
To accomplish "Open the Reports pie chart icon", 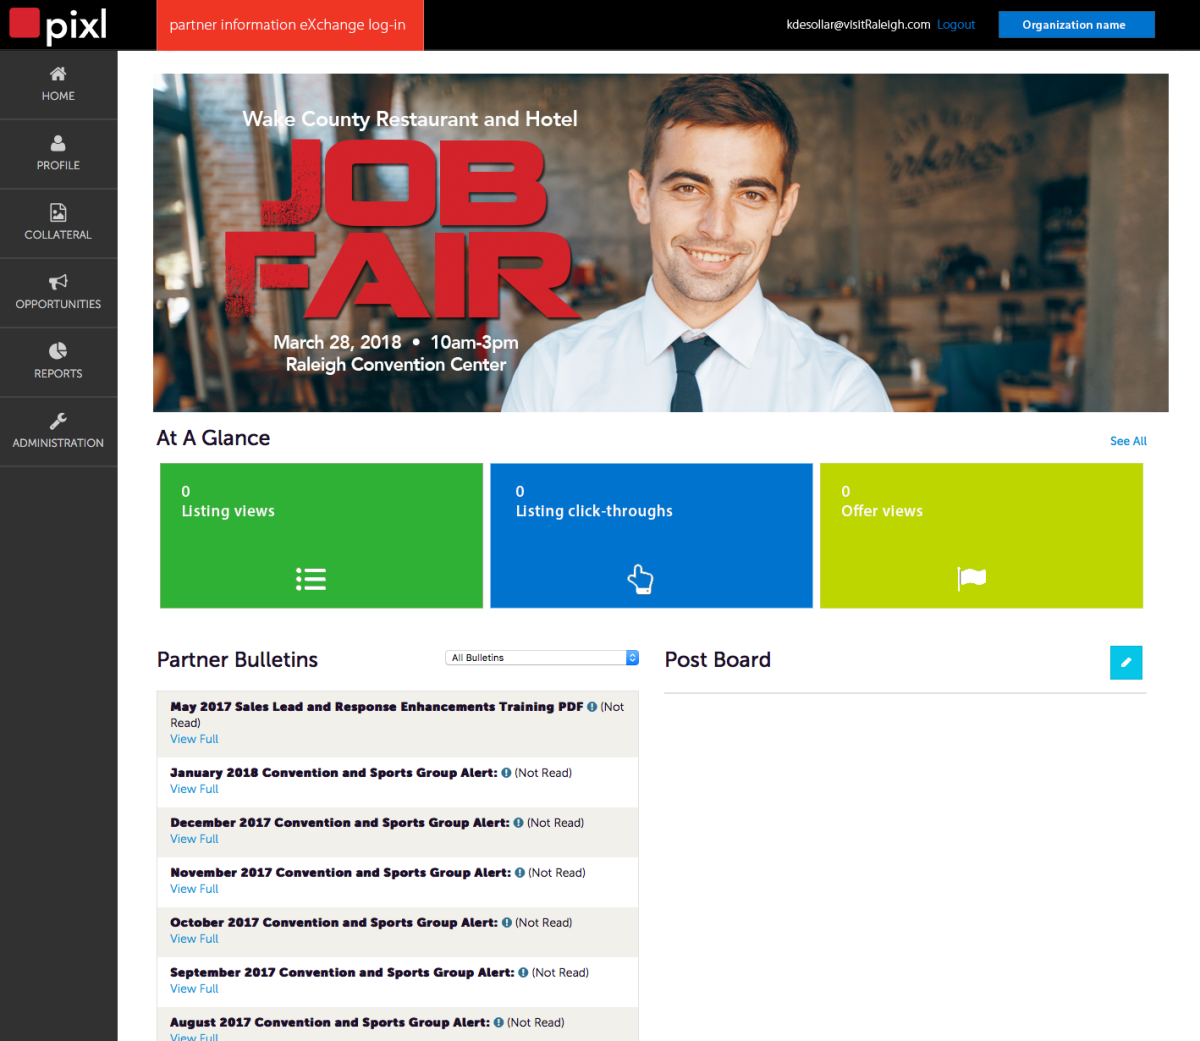I will tap(58, 351).
